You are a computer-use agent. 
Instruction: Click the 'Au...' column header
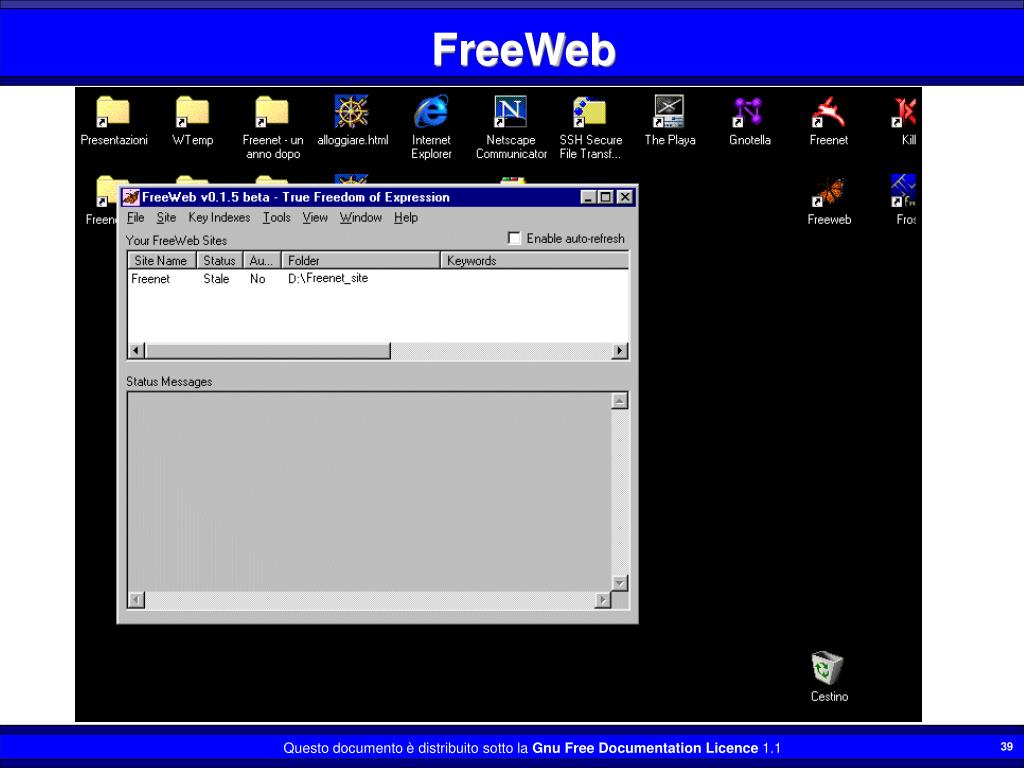tap(262, 261)
